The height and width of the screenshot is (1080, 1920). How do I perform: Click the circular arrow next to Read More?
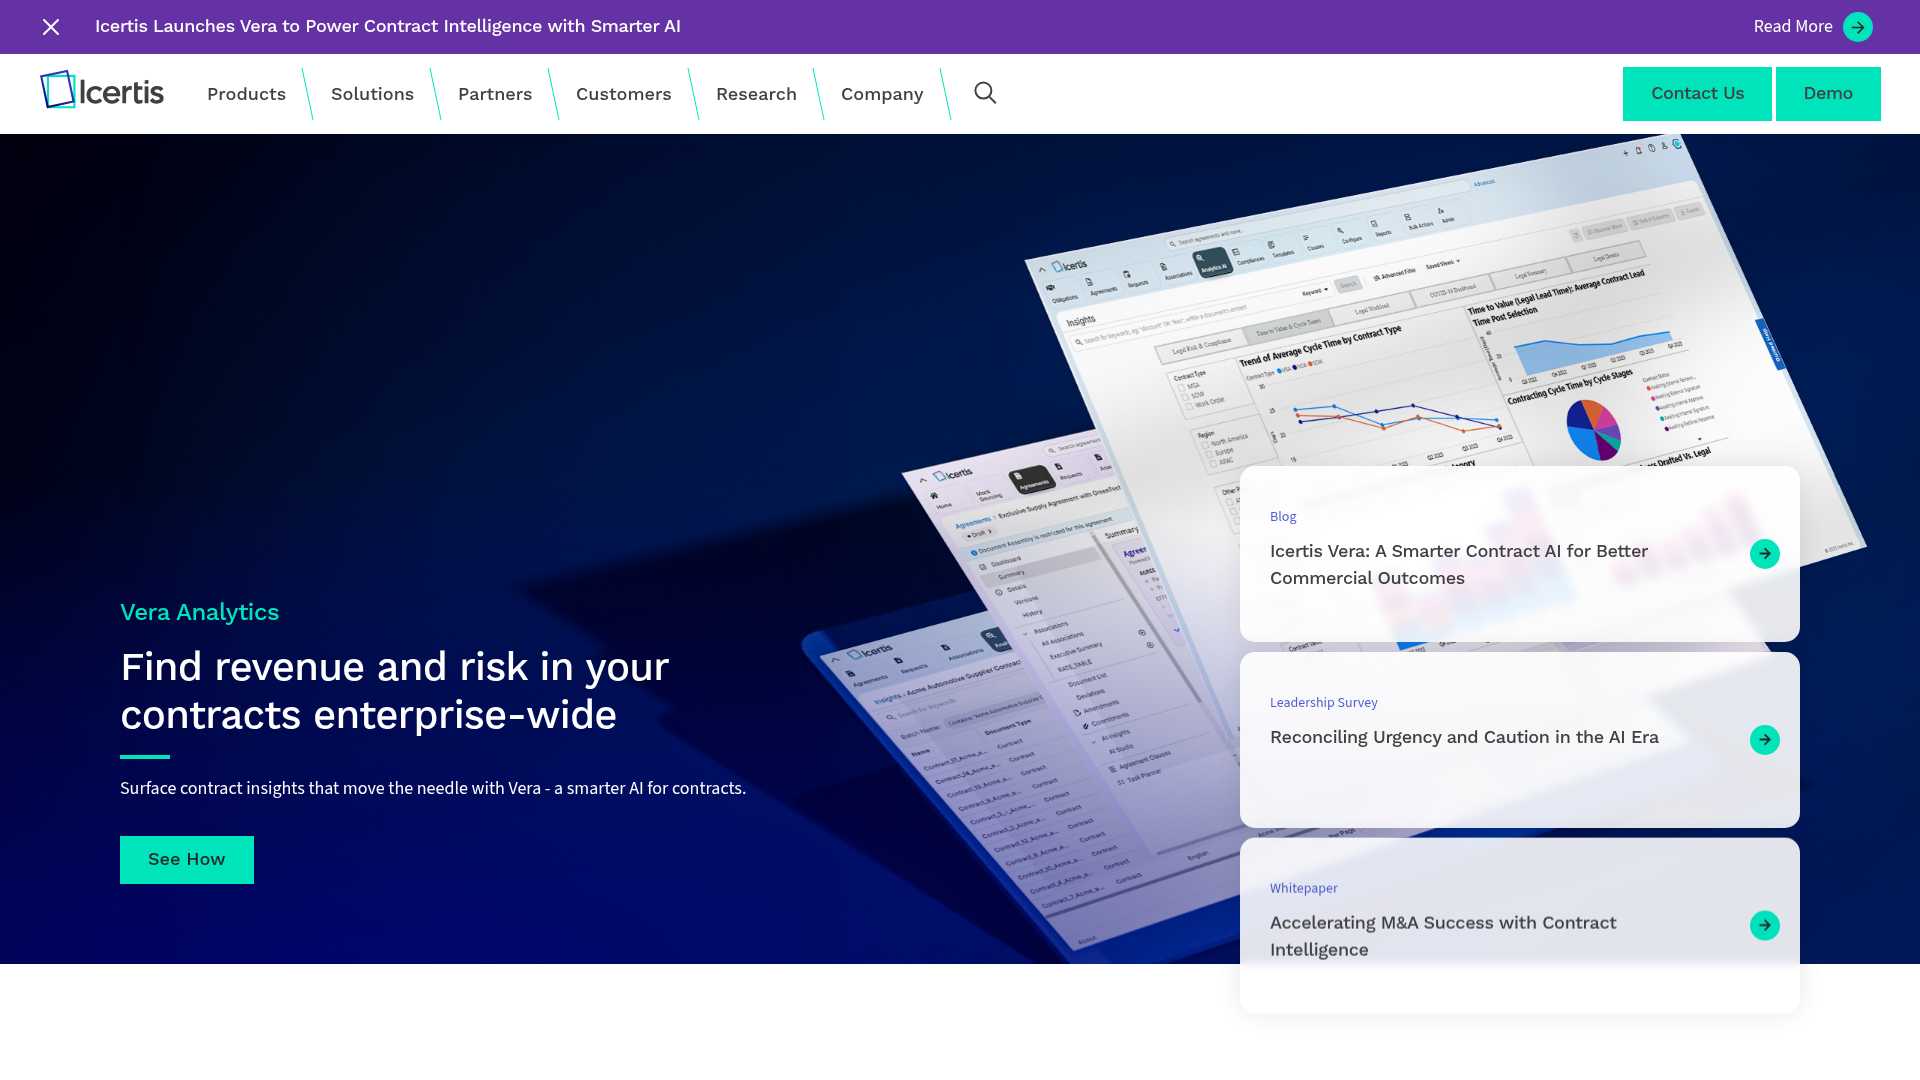point(1858,27)
